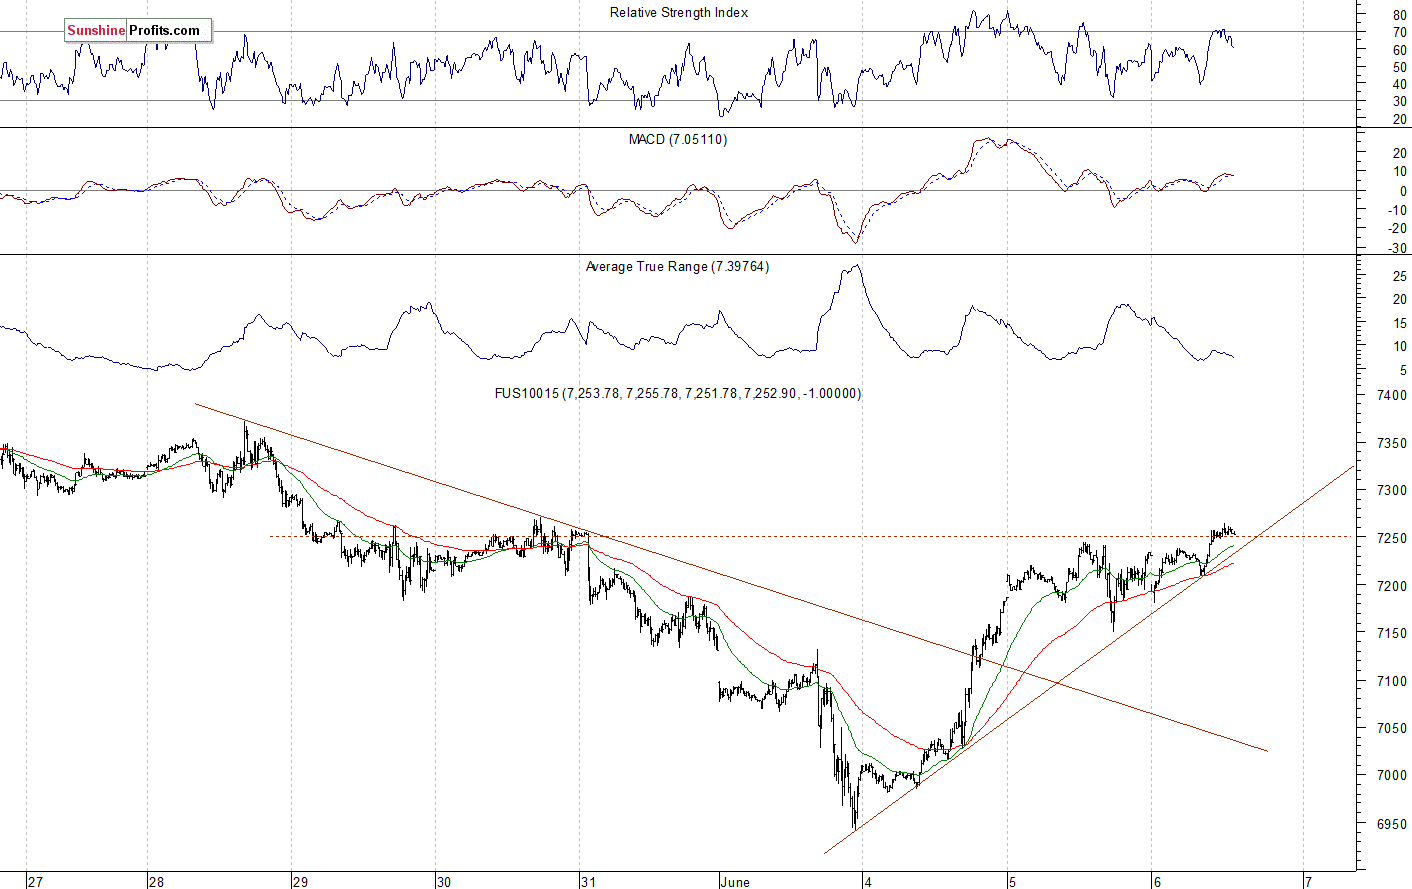Click date label 31 on time axis
The image size is (1412, 889).
point(588,882)
